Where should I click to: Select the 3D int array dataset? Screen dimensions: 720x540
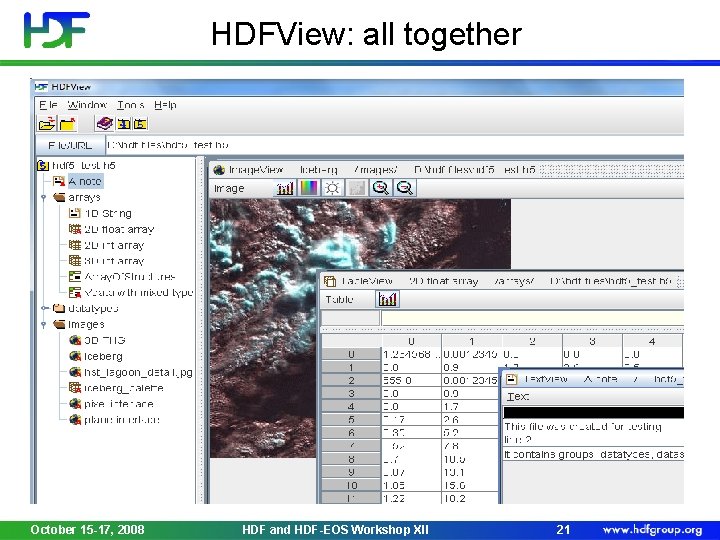(114, 261)
